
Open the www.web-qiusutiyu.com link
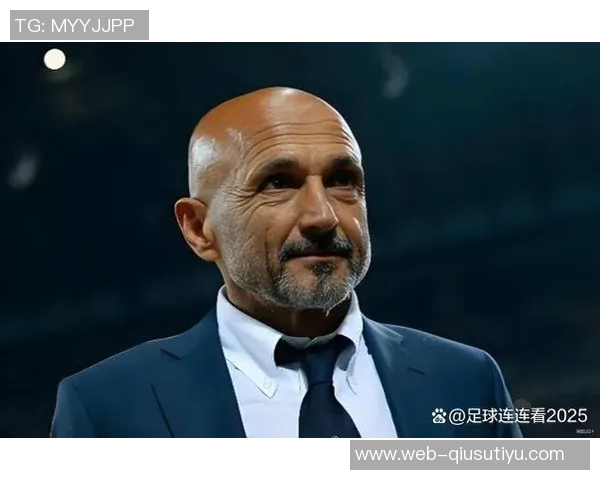(x=460, y=454)
